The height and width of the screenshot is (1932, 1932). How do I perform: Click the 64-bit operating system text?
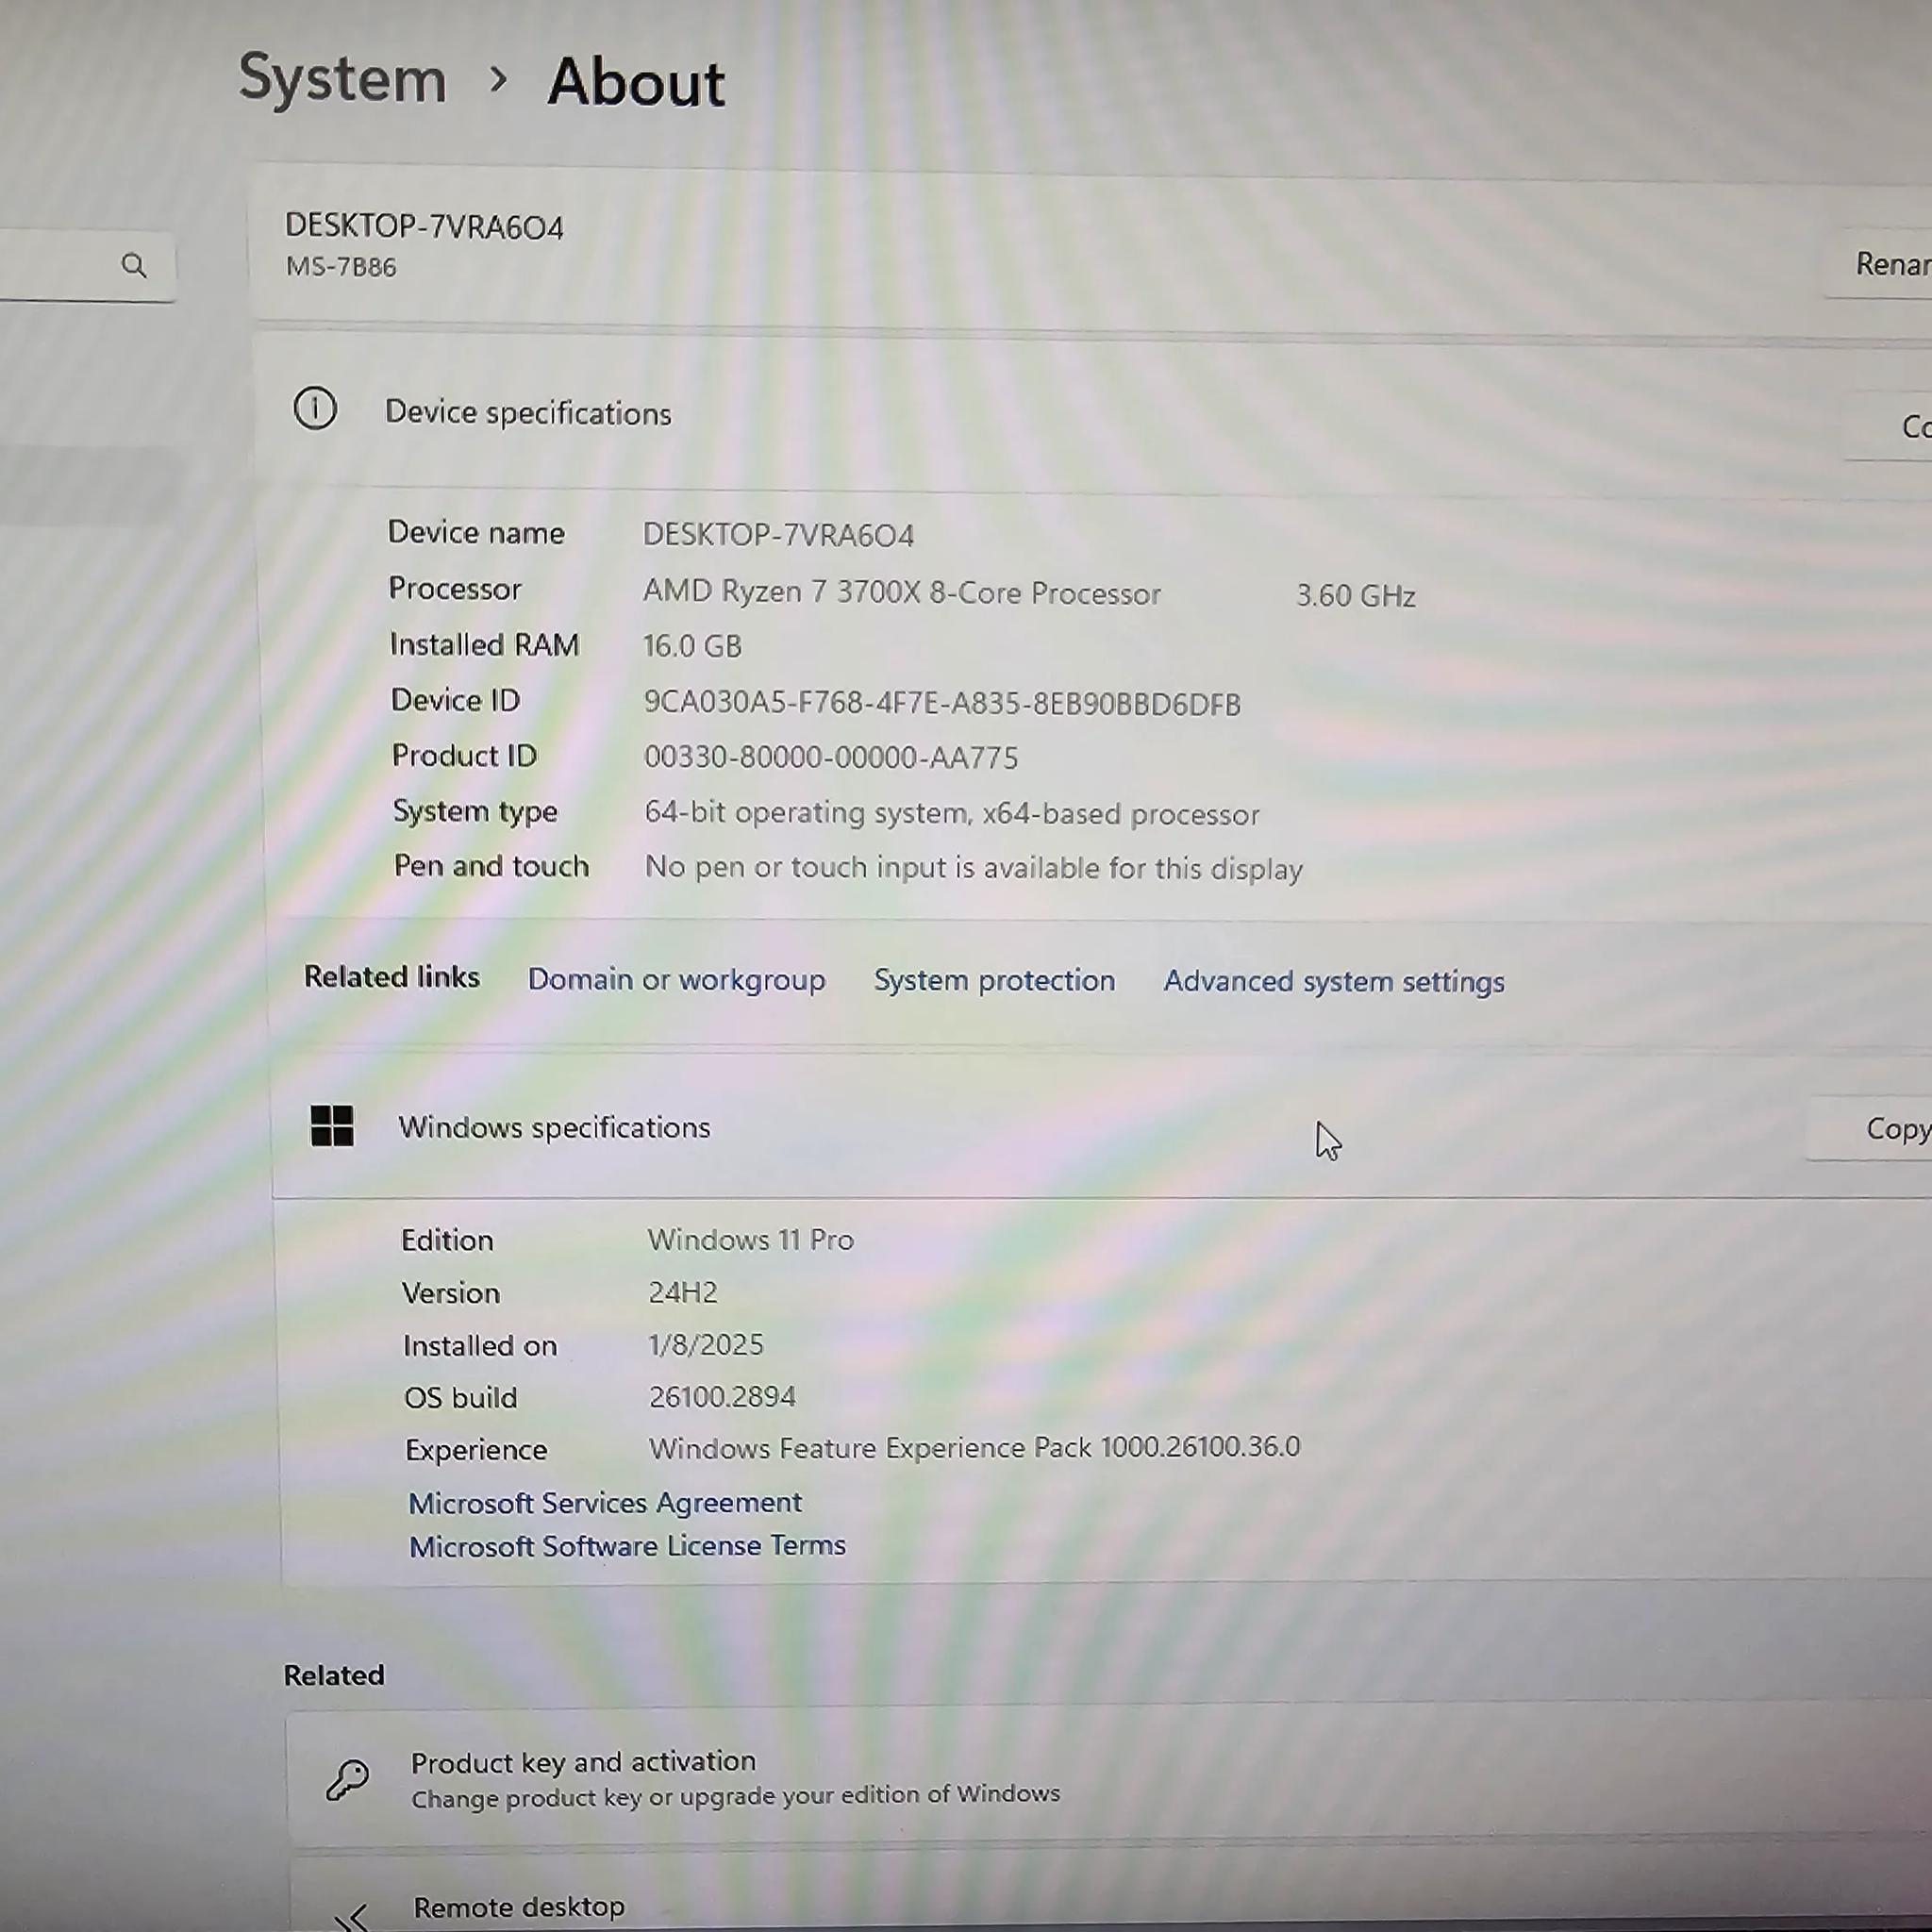(952, 813)
